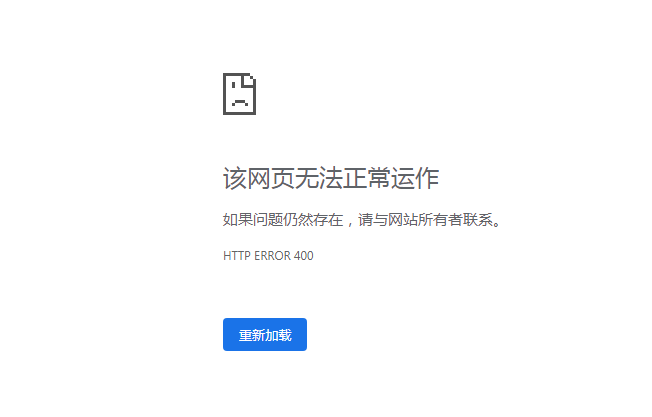Click the 加载 characters on the blue button

coord(278,335)
